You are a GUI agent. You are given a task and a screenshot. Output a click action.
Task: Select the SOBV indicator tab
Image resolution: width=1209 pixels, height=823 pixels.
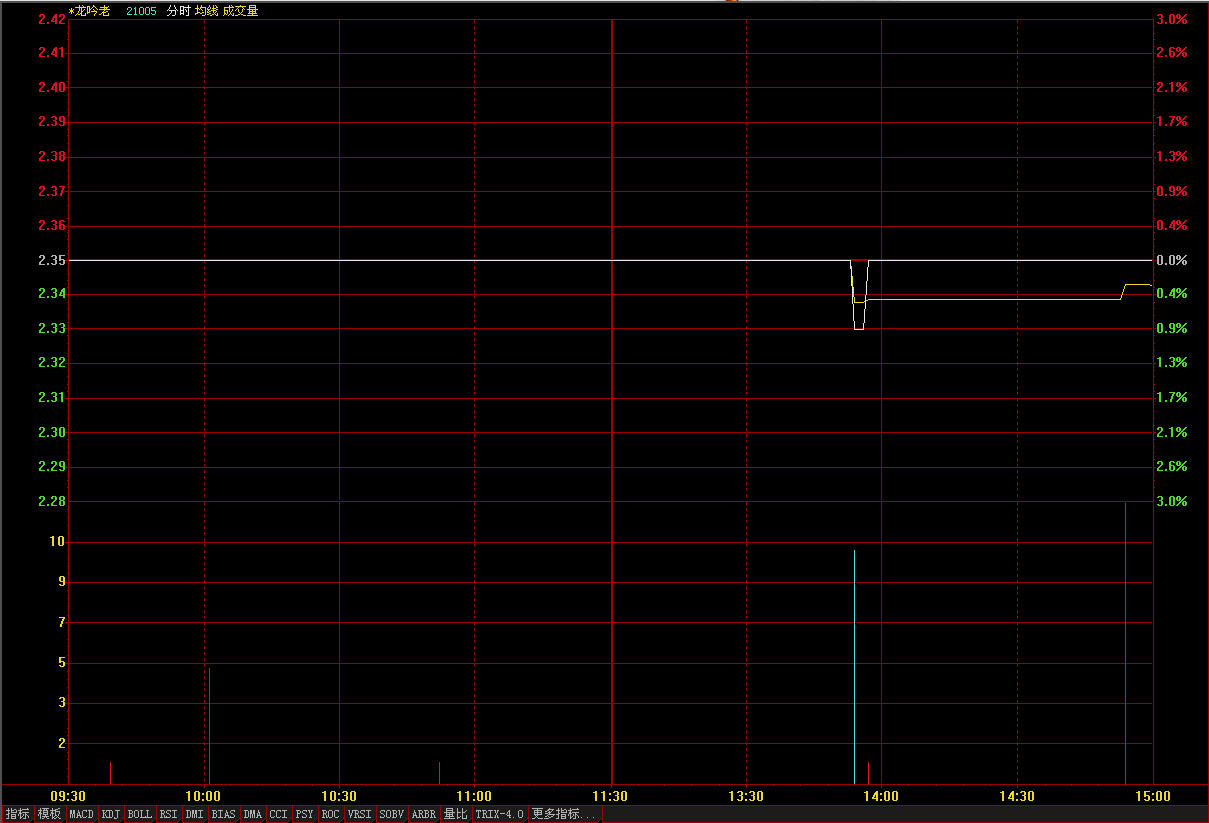coord(391,814)
